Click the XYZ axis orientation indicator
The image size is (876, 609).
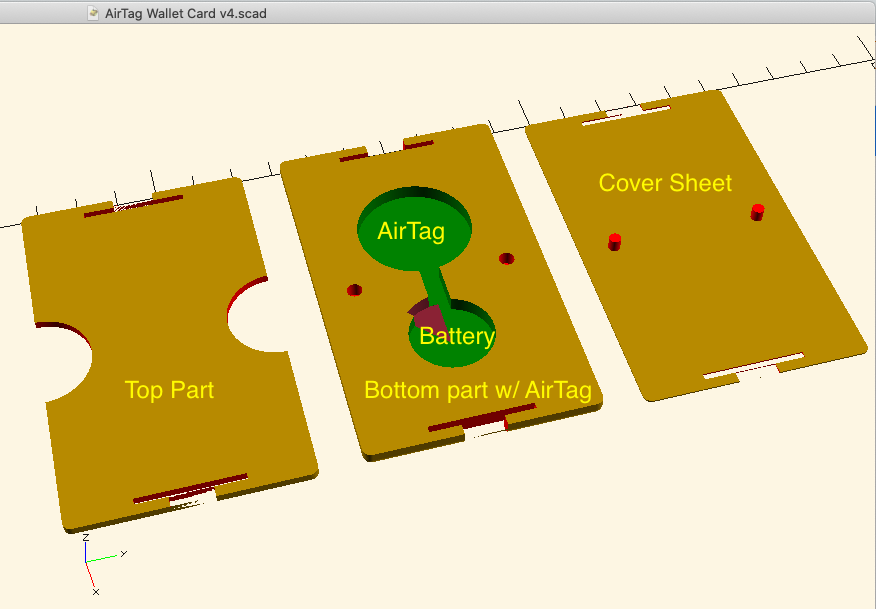tap(104, 565)
